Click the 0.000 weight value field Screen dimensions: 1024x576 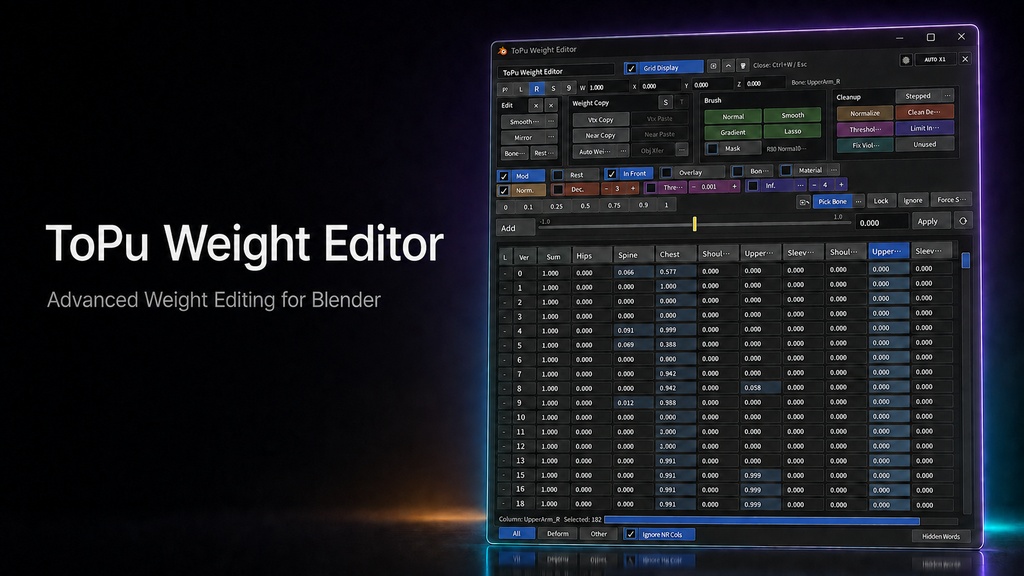coord(881,223)
